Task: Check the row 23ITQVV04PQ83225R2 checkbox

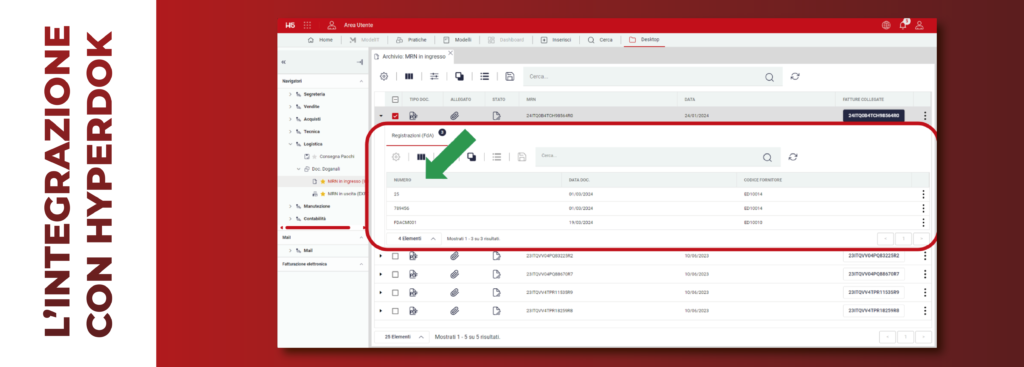Action: 395,256
